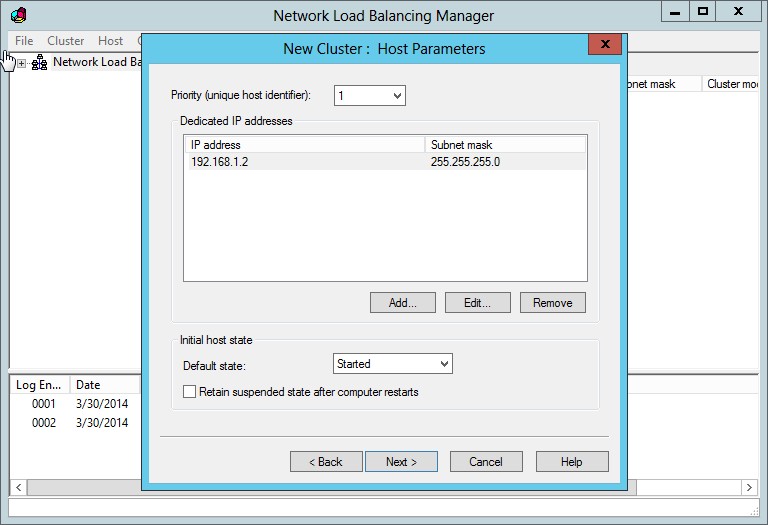
Task: Open Help for Host Parameters
Action: click(x=572, y=462)
